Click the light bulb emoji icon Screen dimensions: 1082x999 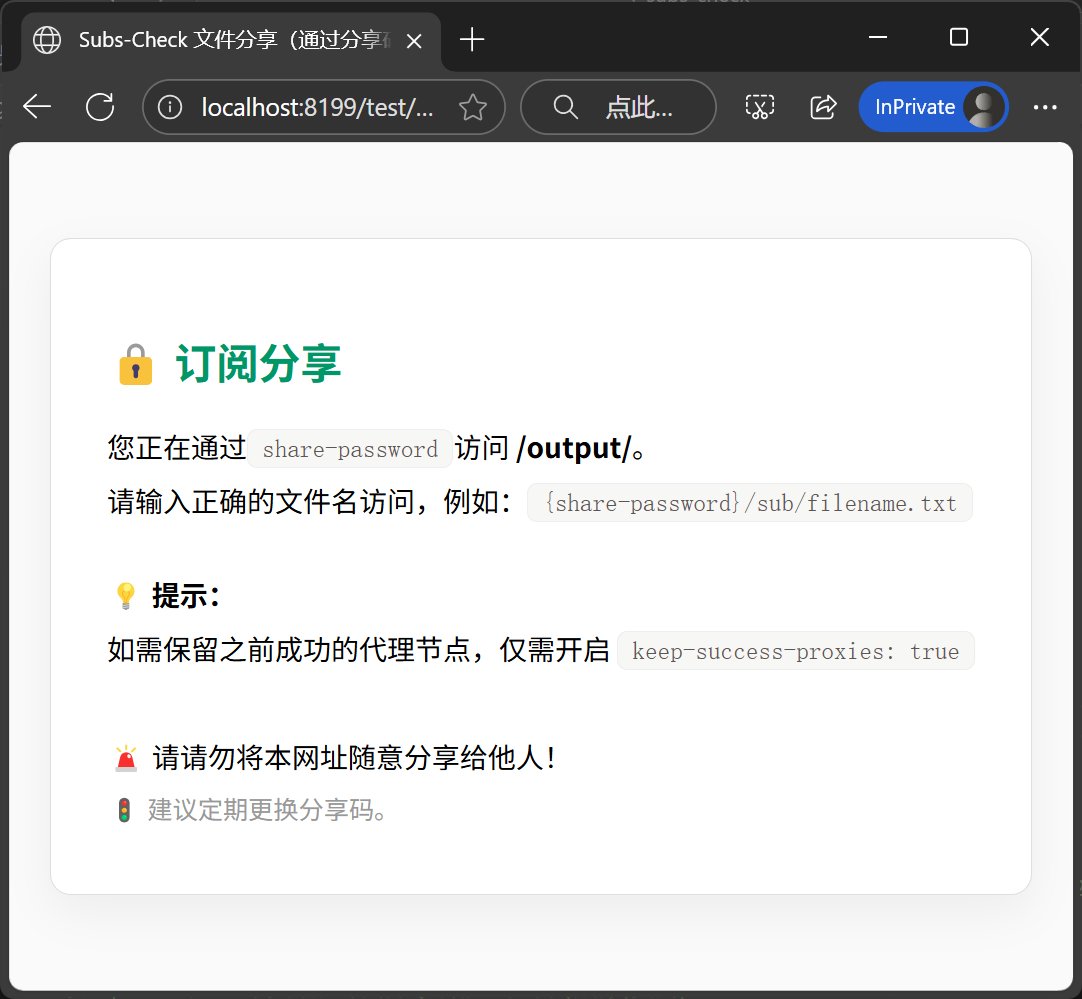[x=126, y=596]
